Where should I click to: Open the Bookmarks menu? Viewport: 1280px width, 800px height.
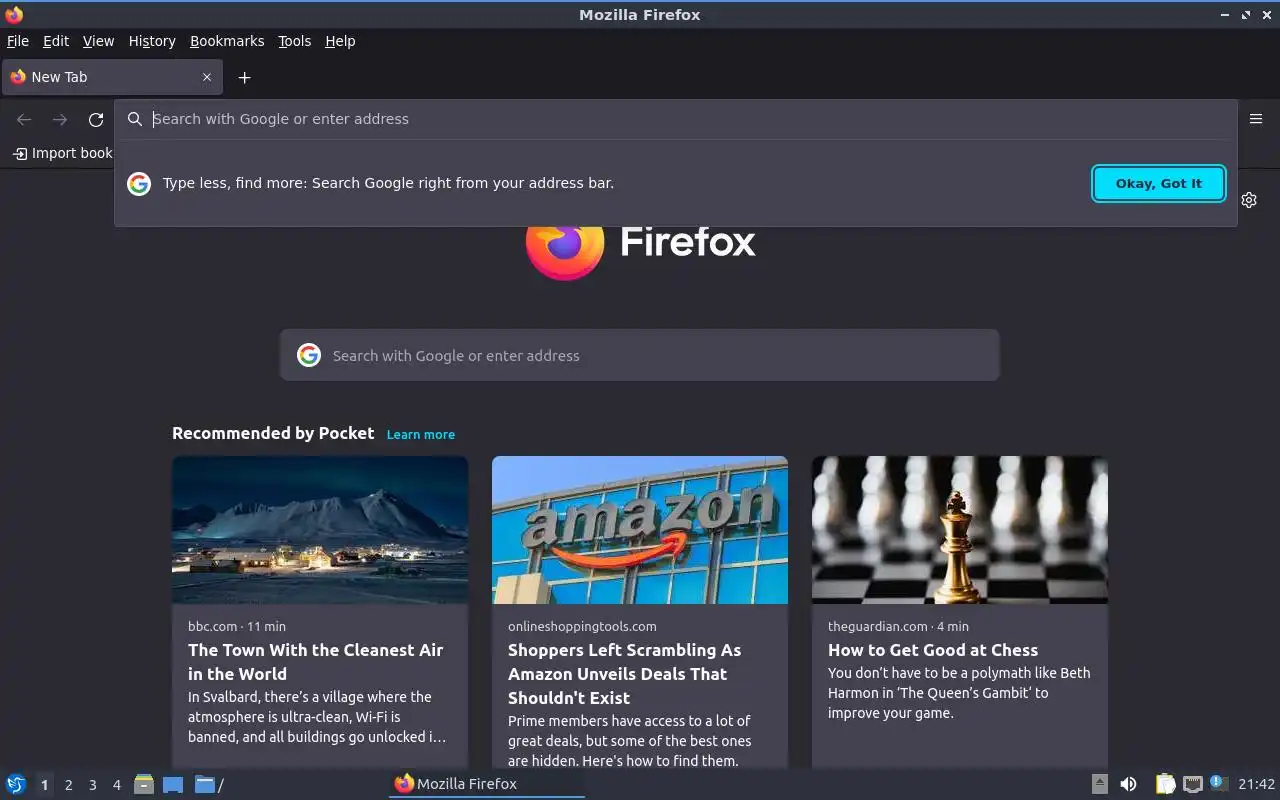pyautogui.click(x=227, y=41)
